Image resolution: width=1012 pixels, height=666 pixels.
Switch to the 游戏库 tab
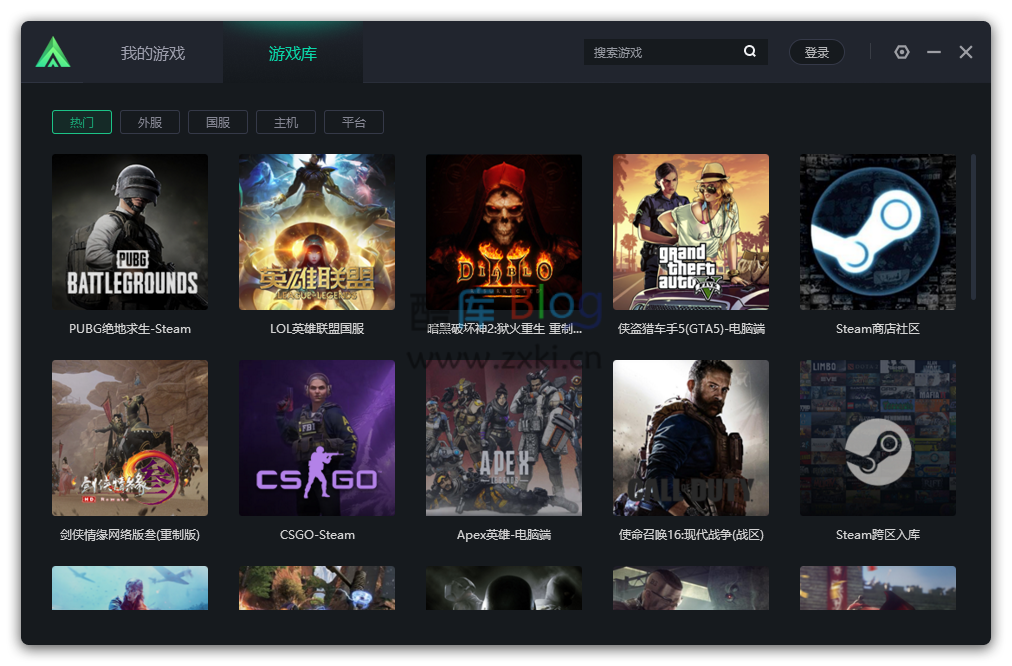(293, 53)
